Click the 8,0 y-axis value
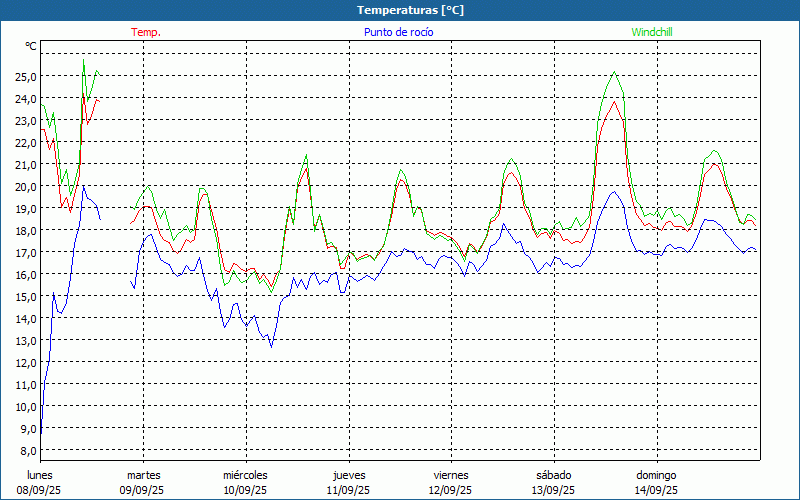Image resolution: width=800 pixels, height=500 pixels. coord(27,450)
